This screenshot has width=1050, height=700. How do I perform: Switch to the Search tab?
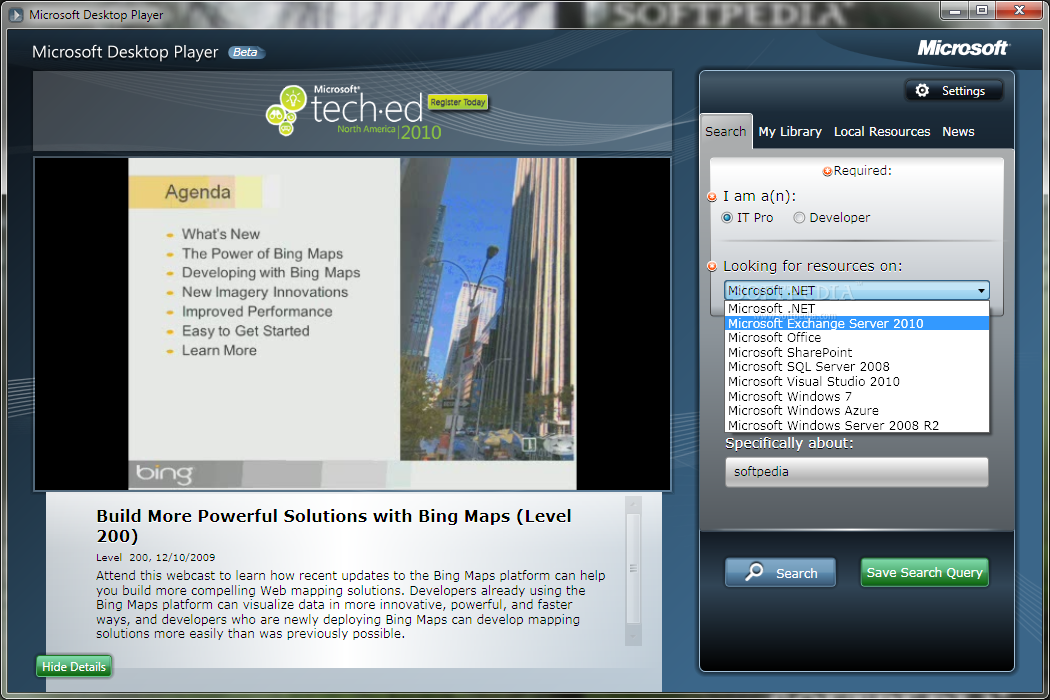(x=726, y=131)
